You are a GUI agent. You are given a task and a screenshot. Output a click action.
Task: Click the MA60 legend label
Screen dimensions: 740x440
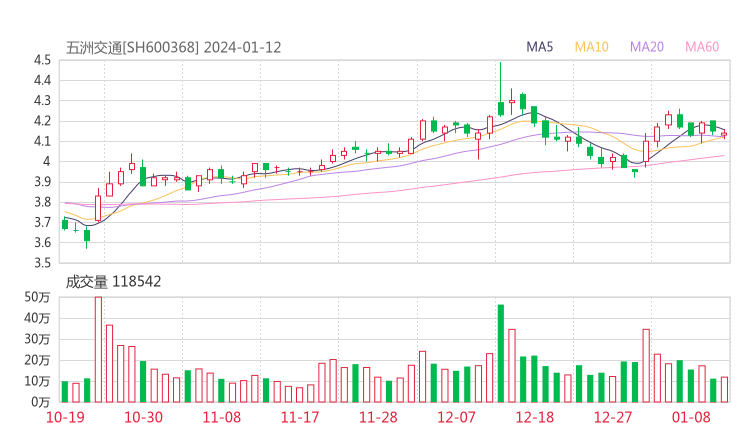click(702, 47)
